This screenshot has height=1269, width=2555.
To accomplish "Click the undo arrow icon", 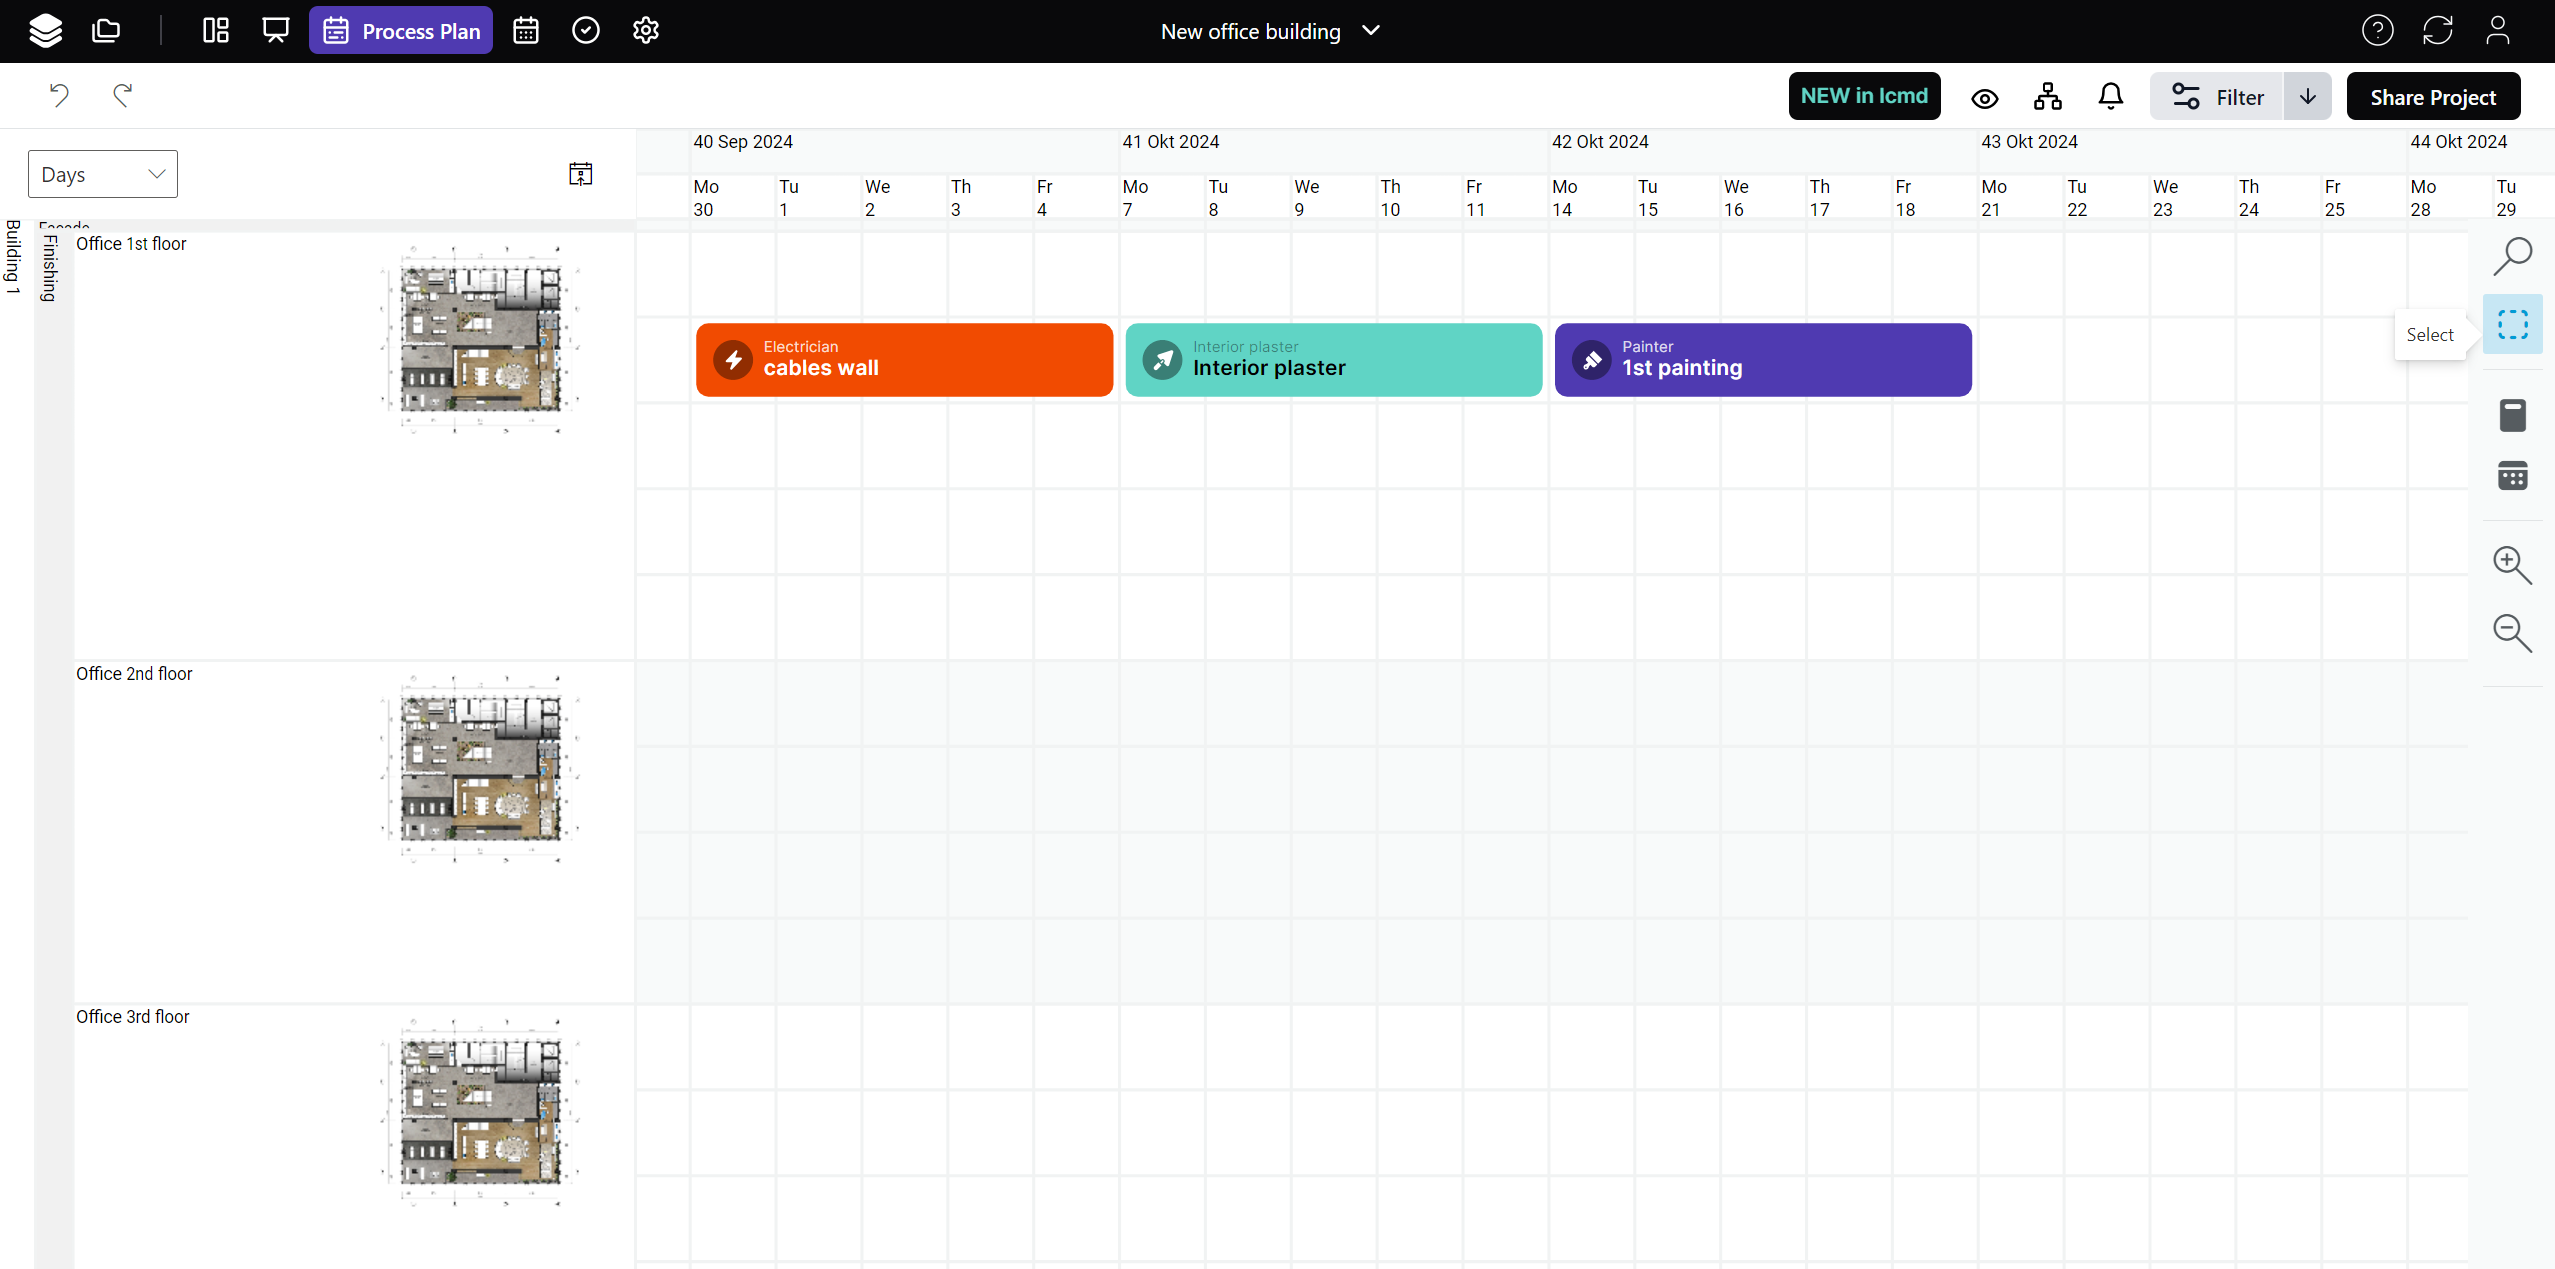I will click(x=59, y=95).
